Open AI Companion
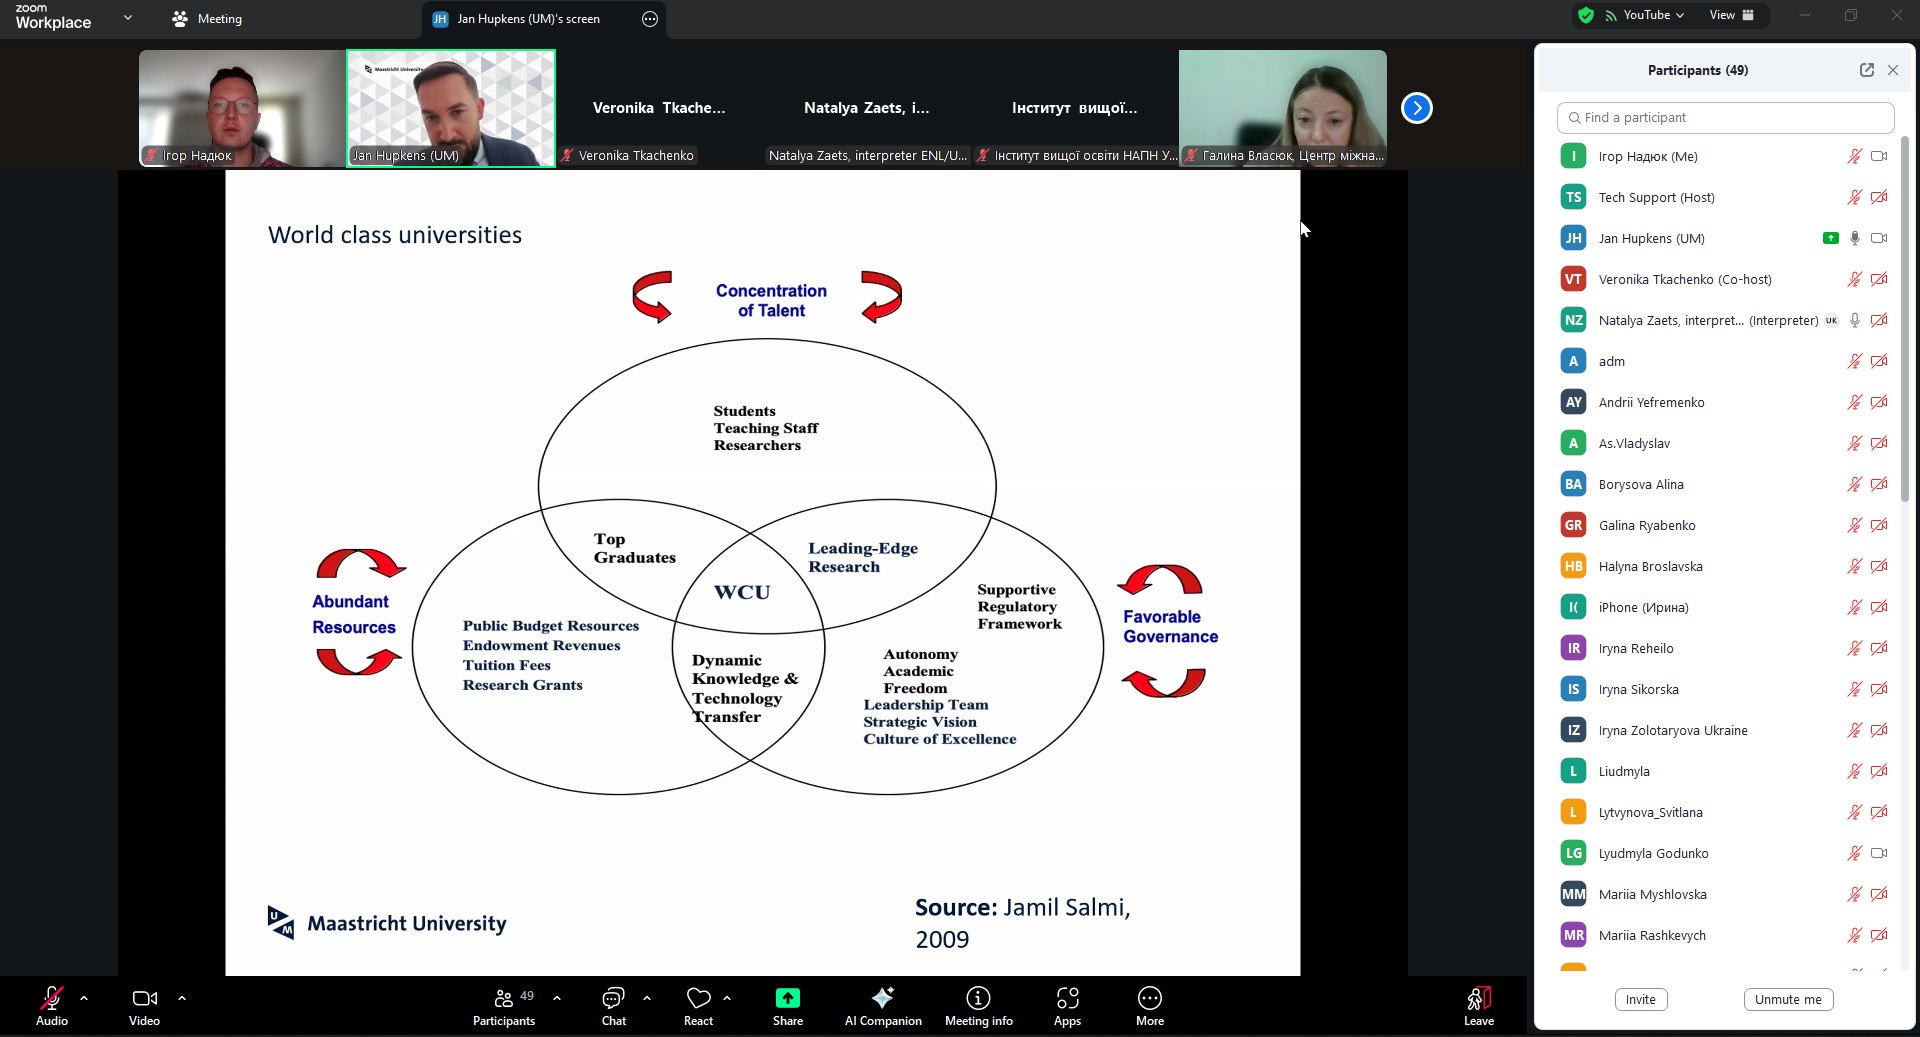1920x1037 pixels. [882, 1005]
